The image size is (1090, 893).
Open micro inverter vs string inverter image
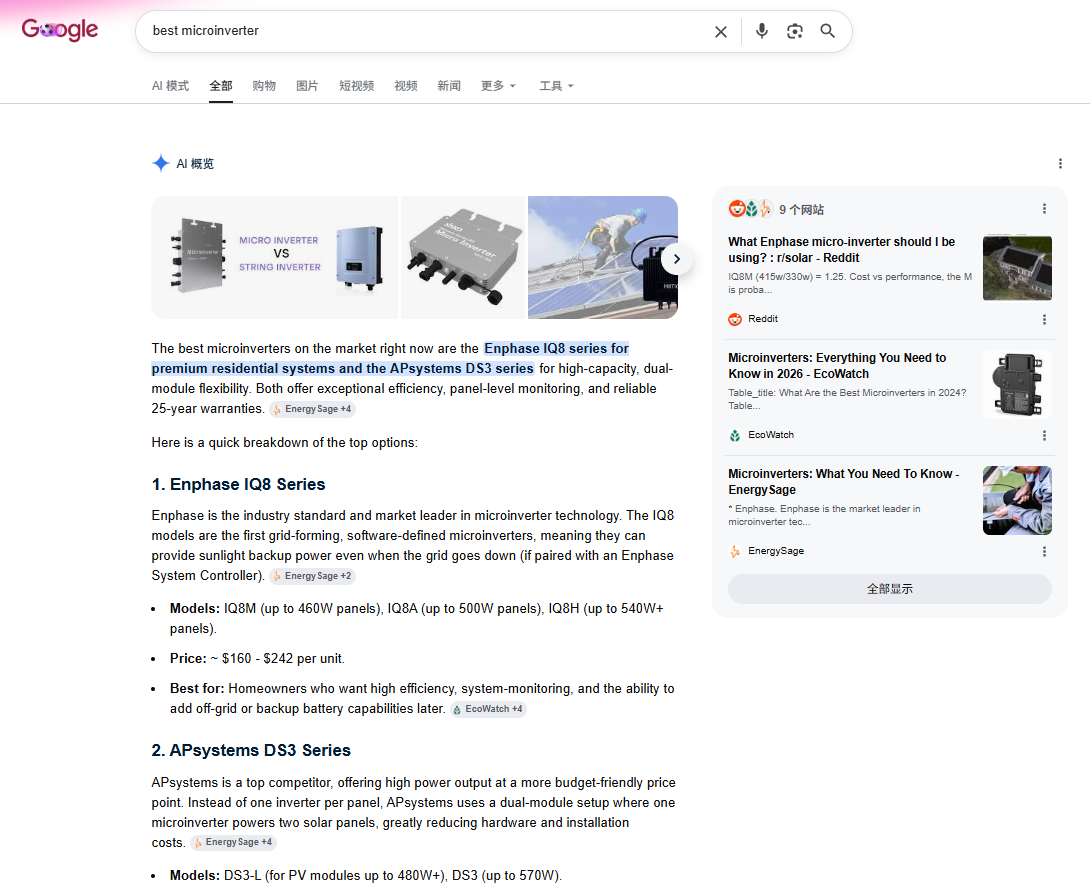tap(275, 257)
